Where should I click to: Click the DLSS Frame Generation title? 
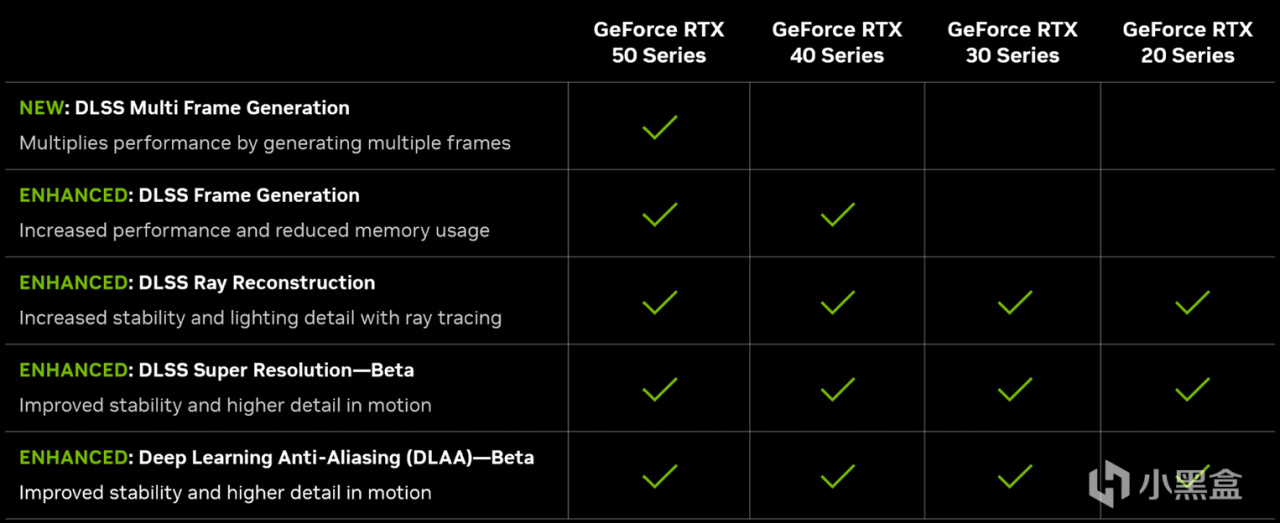pos(249,195)
